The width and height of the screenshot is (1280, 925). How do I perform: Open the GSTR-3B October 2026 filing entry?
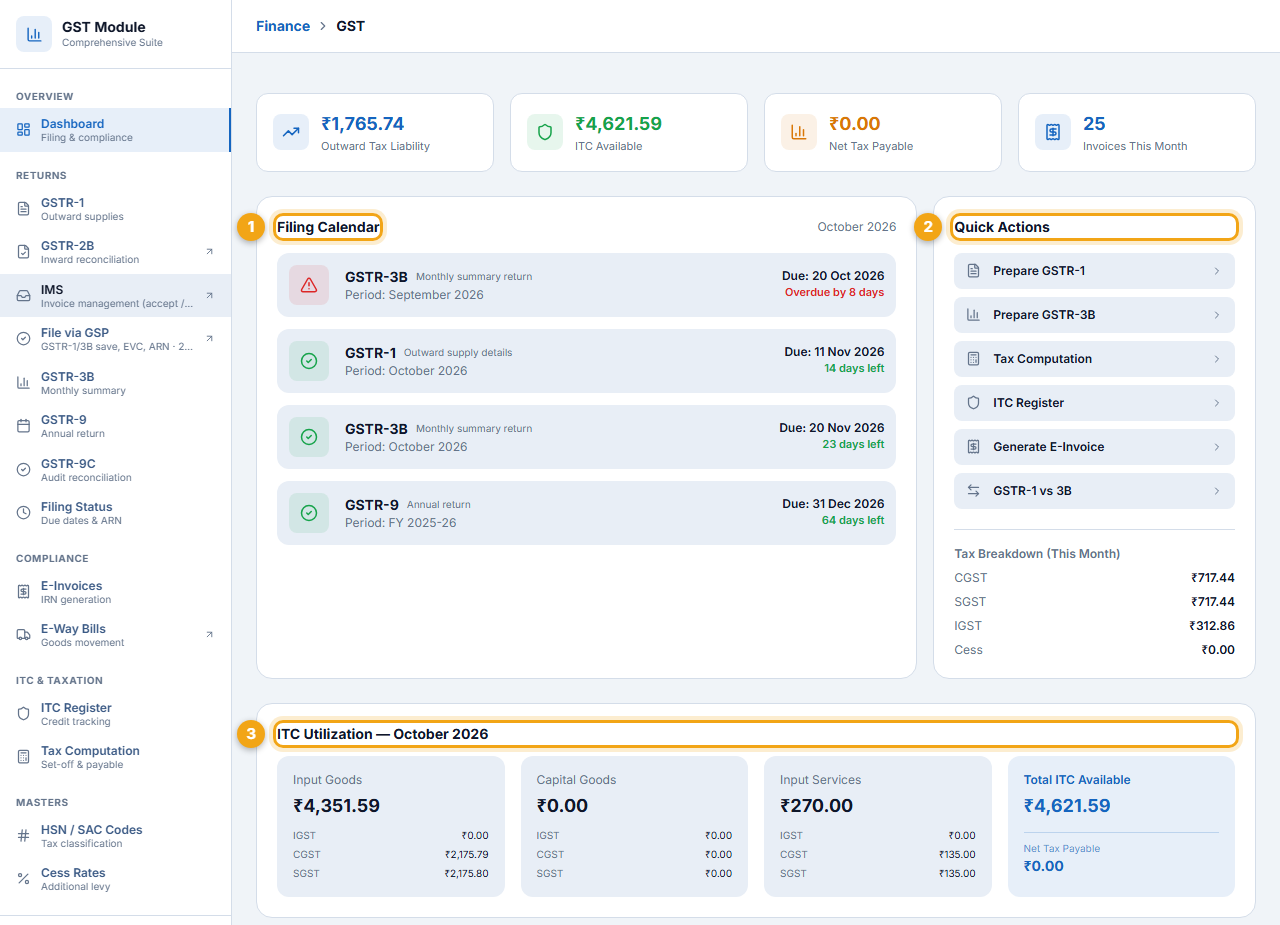(x=586, y=437)
